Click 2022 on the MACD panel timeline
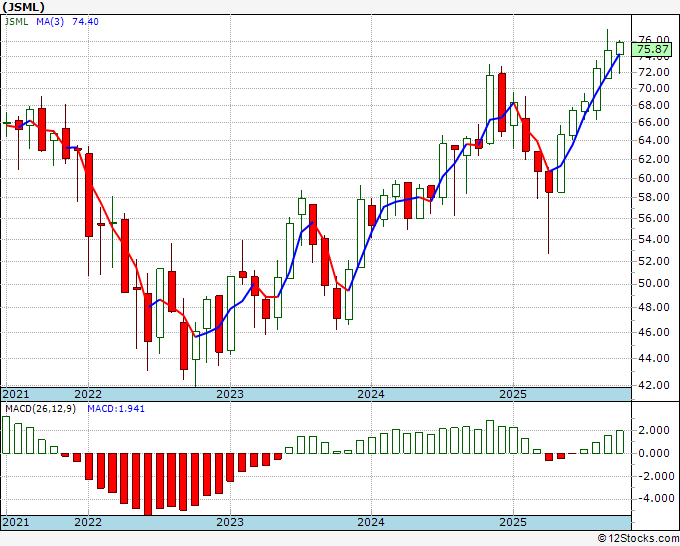 pyautogui.click(x=88, y=522)
